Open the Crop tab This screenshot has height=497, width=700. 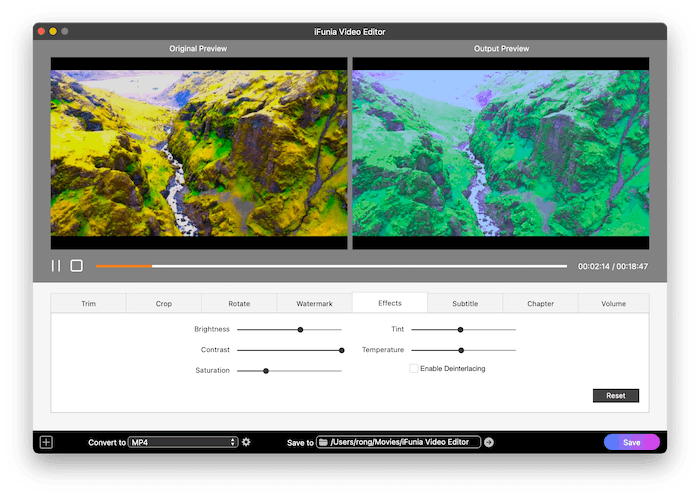tap(163, 303)
